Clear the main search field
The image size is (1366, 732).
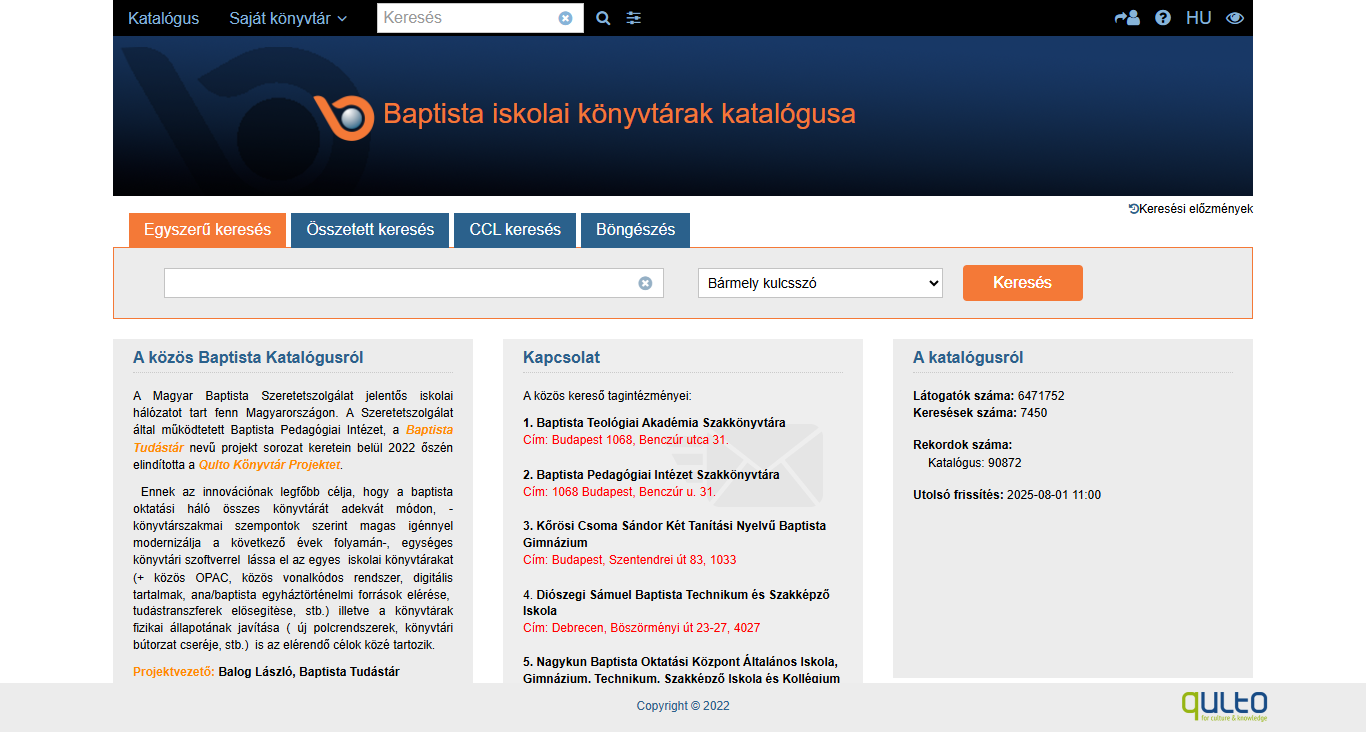pos(646,283)
